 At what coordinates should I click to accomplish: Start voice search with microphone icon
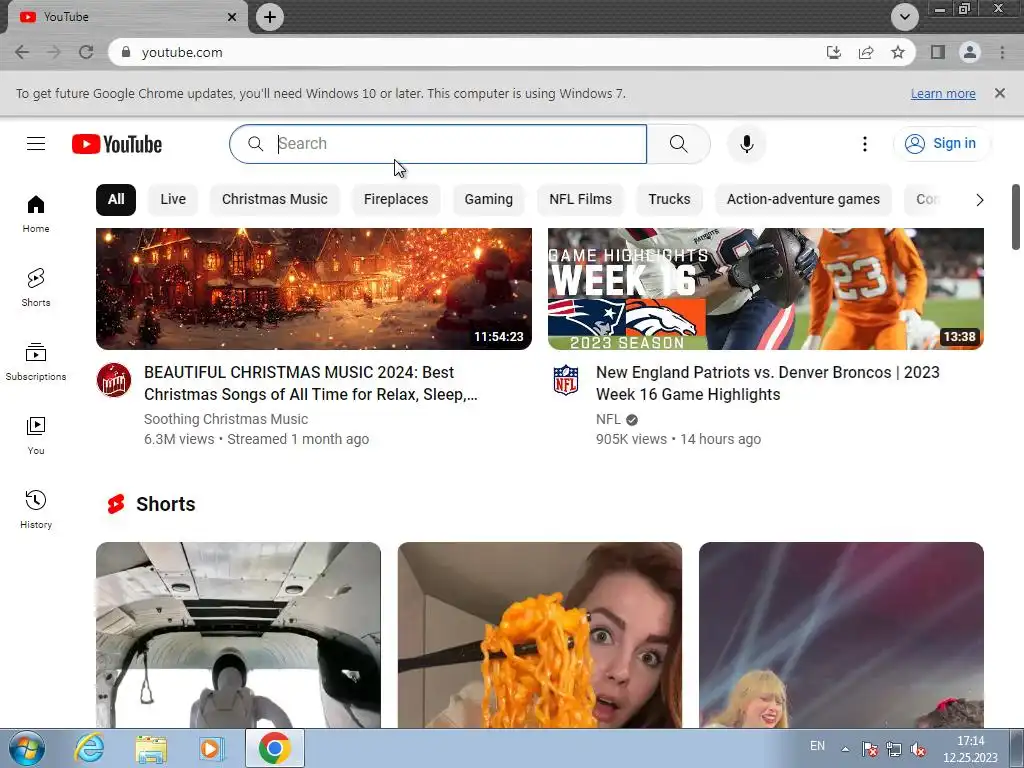point(746,144)
